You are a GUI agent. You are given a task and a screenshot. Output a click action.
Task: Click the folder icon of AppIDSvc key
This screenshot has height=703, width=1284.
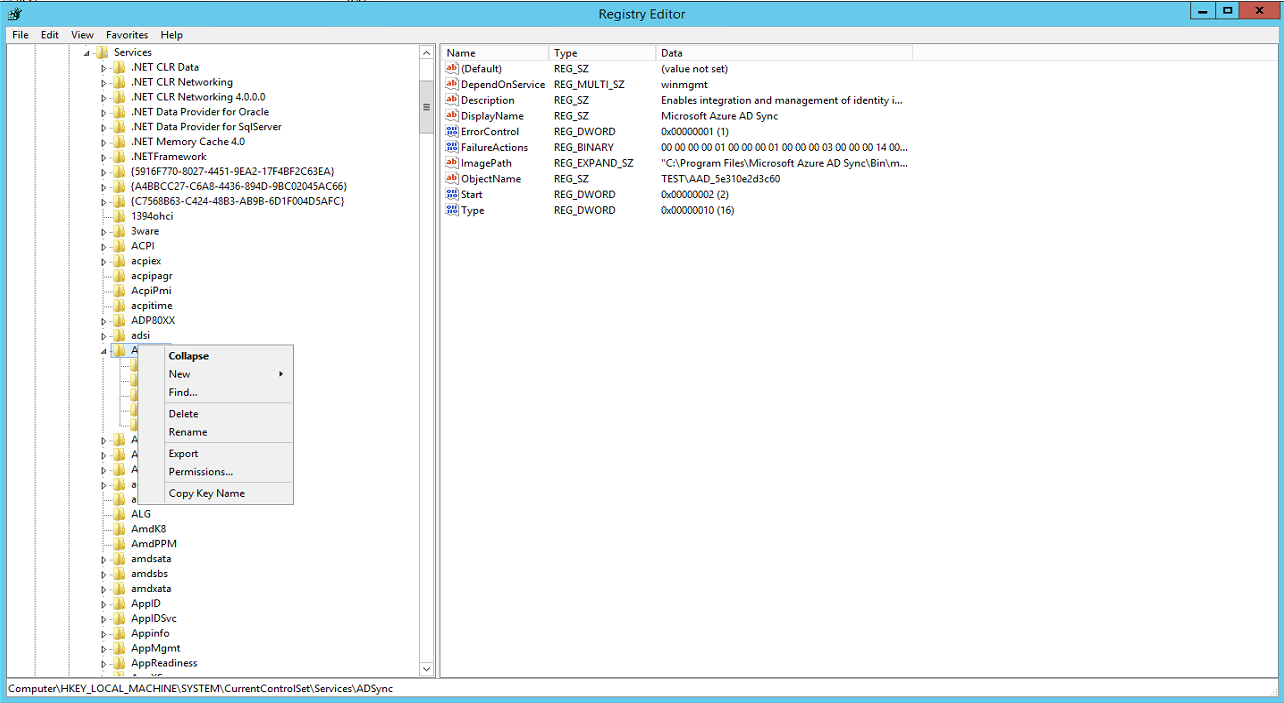119,619
